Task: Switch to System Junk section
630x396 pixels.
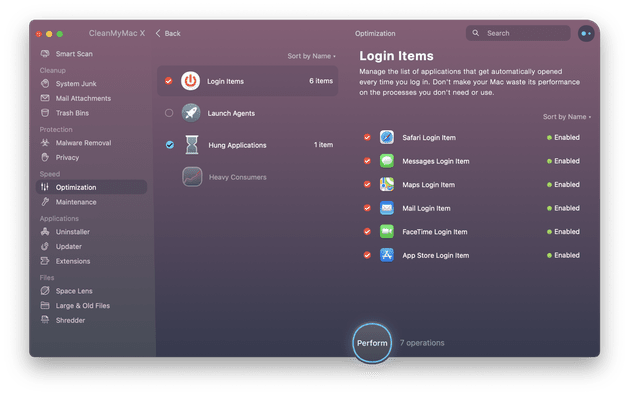Action: (x=92, y=84)
